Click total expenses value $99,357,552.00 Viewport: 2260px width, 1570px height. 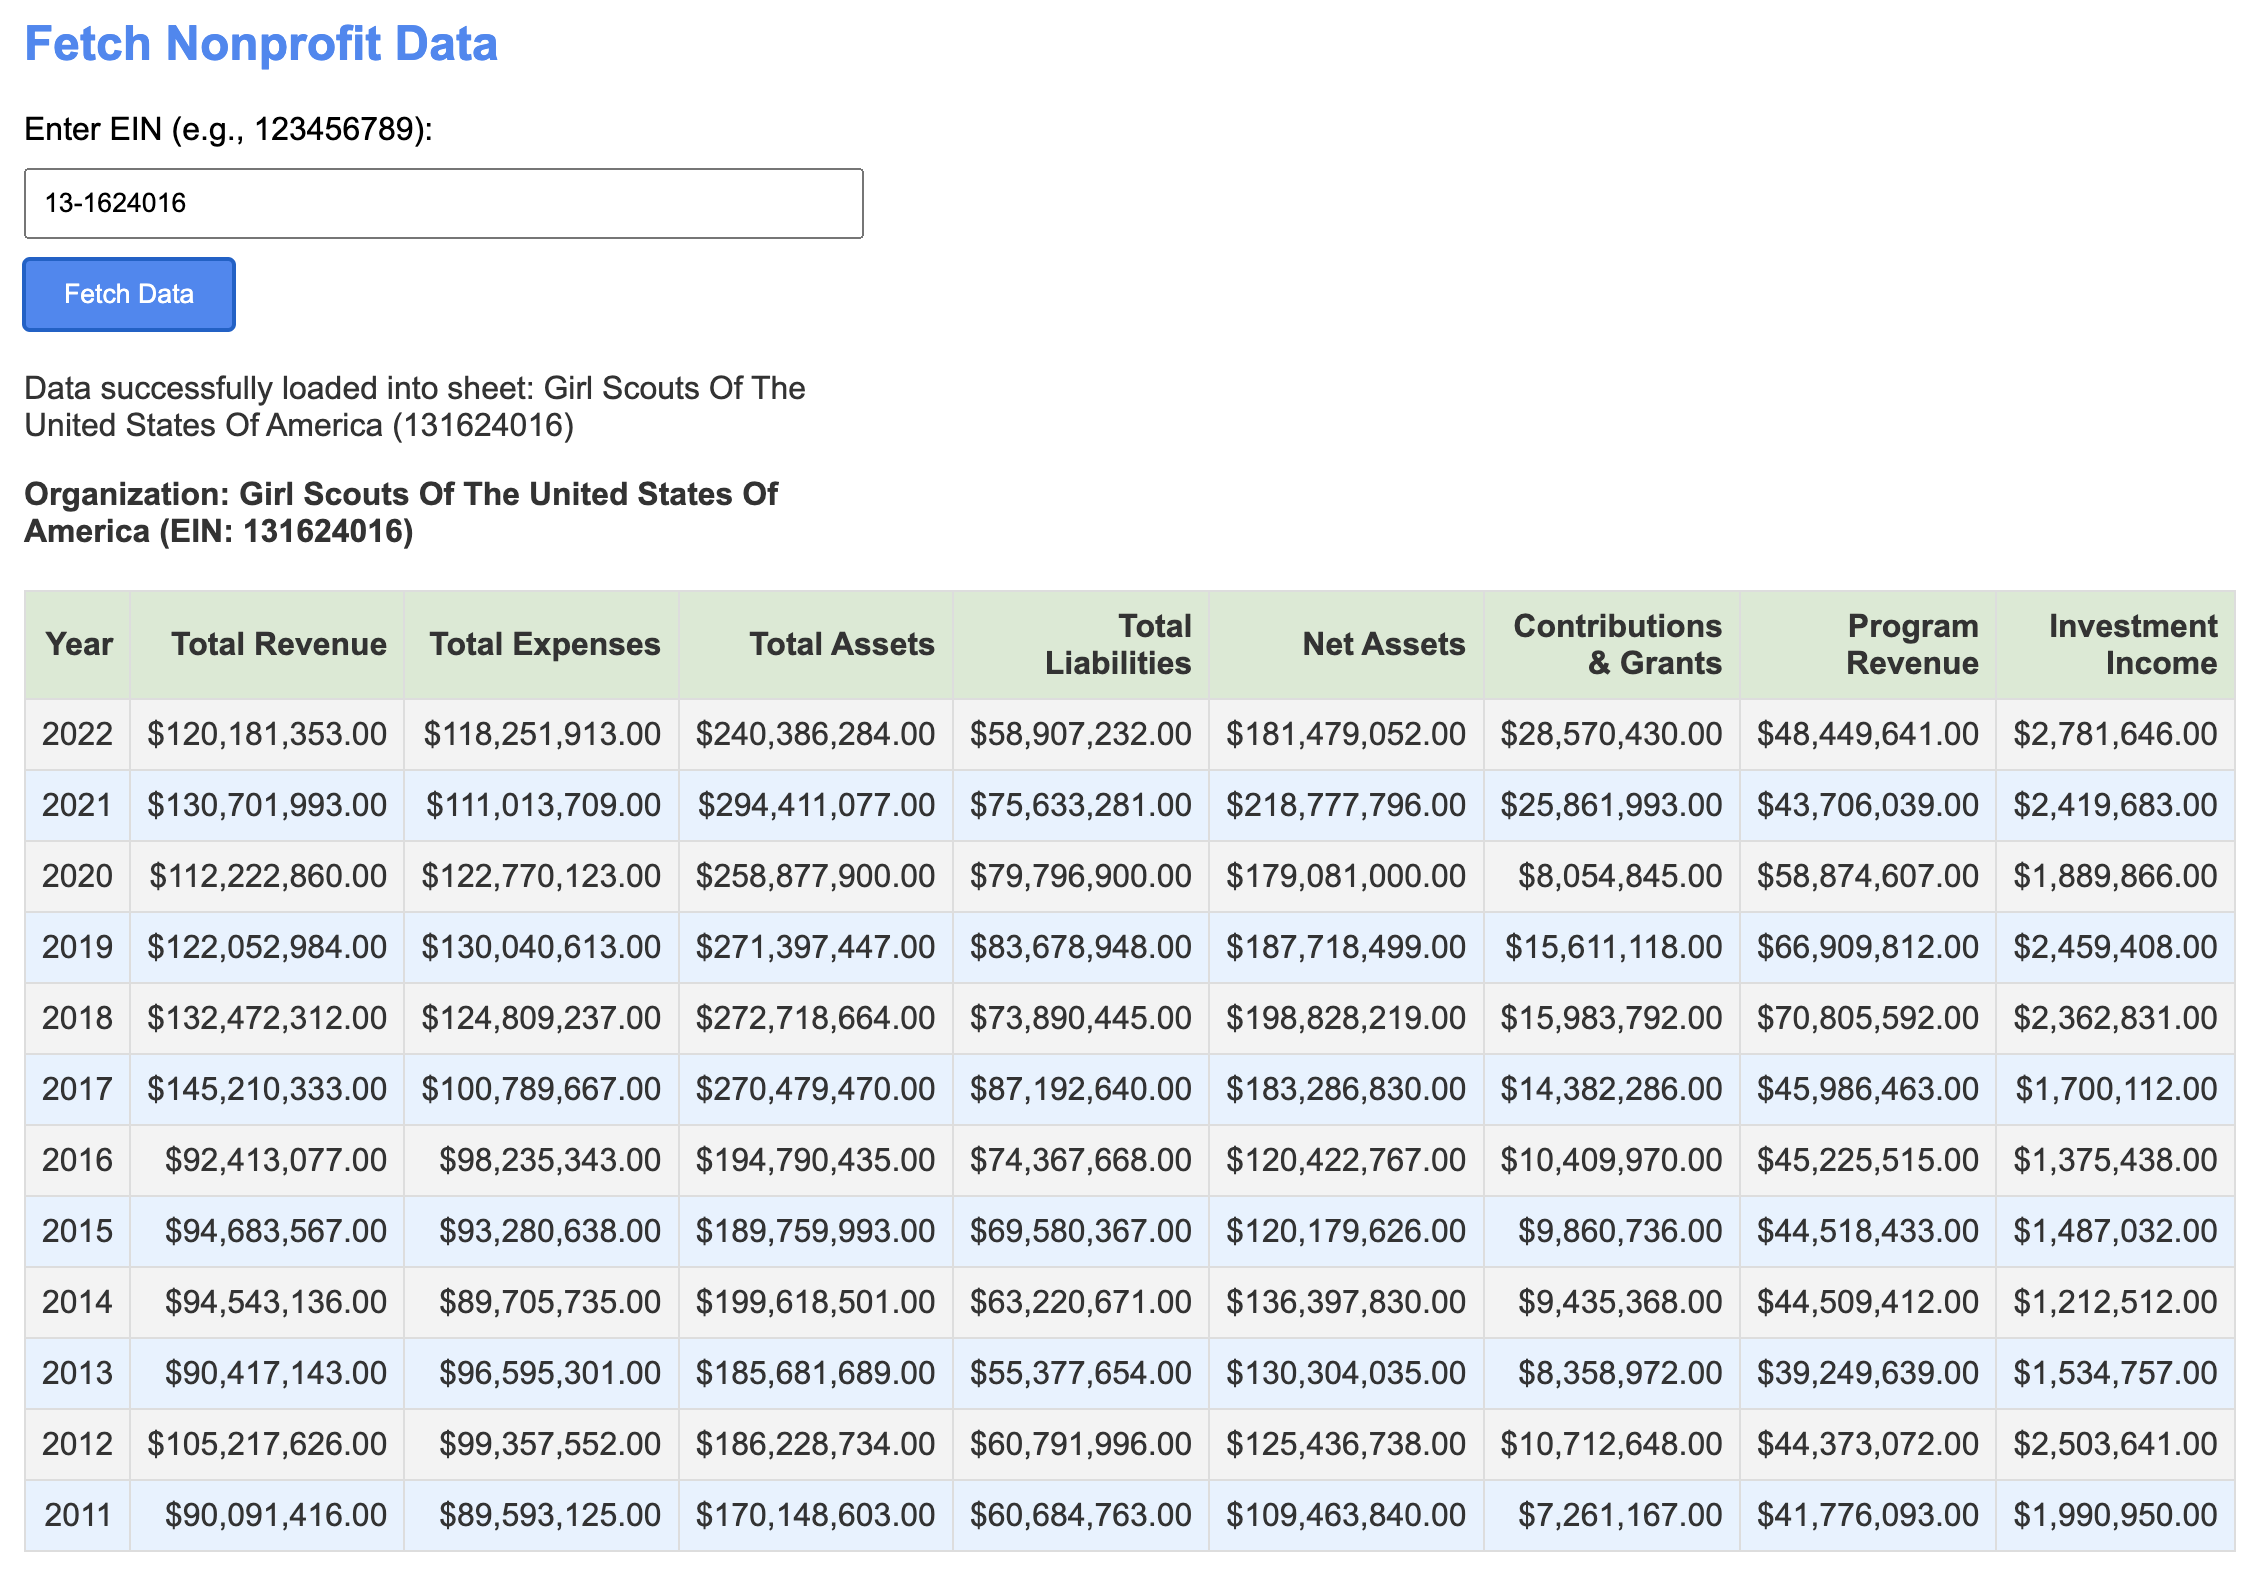tap(542, 1444)
